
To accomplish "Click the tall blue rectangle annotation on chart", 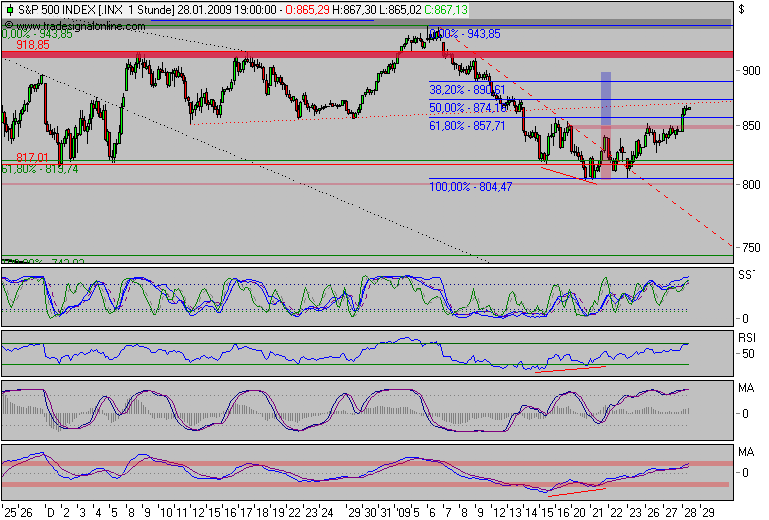I will (606, 98).
